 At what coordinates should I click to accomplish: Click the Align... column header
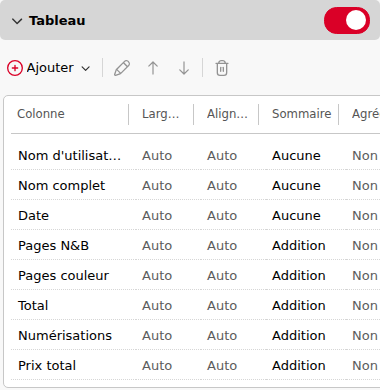pos(227,114)
